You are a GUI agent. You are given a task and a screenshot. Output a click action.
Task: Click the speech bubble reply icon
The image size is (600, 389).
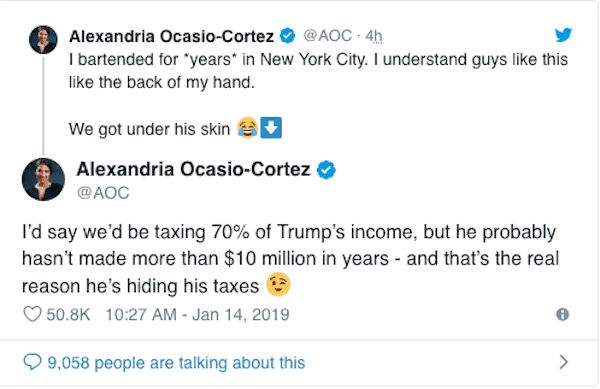point(32,362)
